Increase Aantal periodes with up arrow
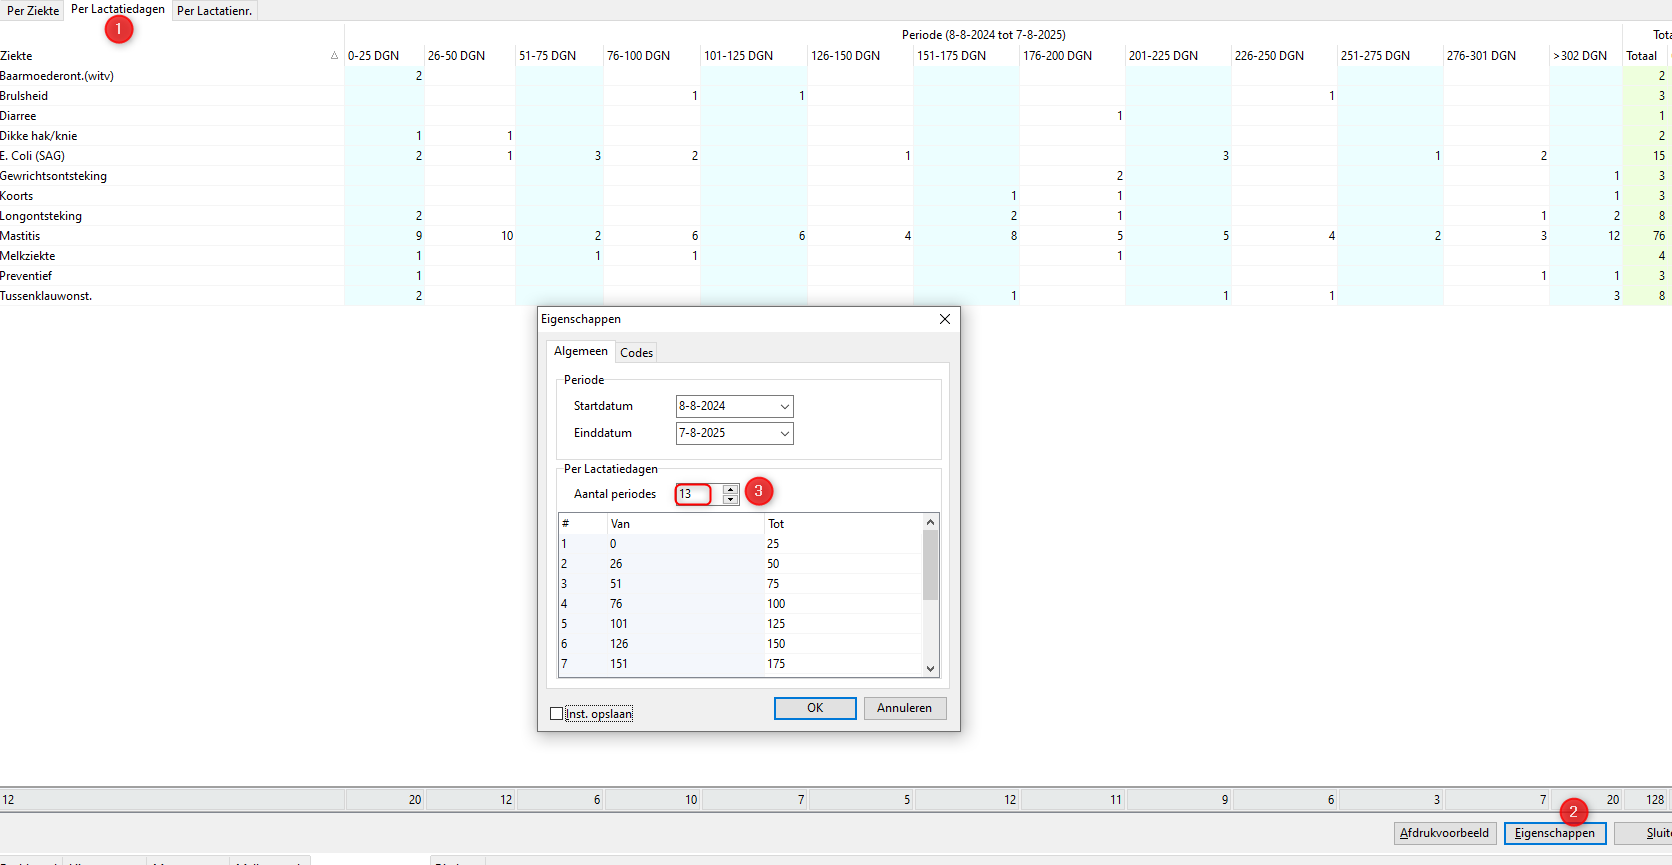This screenshot has width=1672, height=865. point(731,489)
